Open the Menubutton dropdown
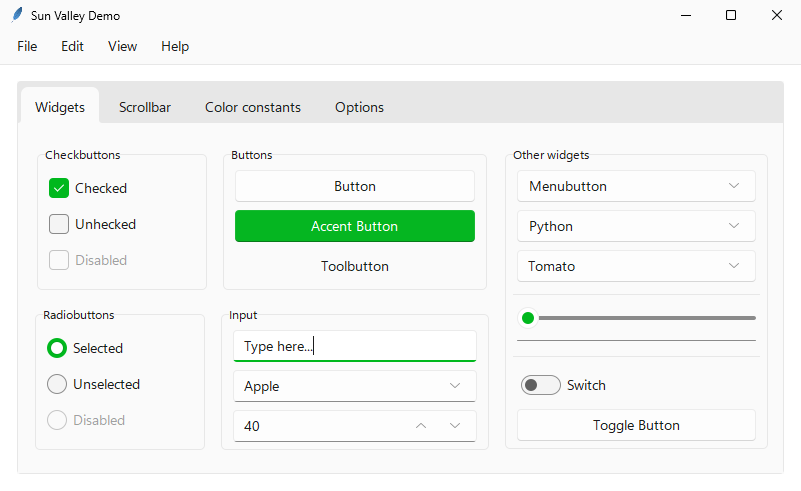 coord(636,186)
